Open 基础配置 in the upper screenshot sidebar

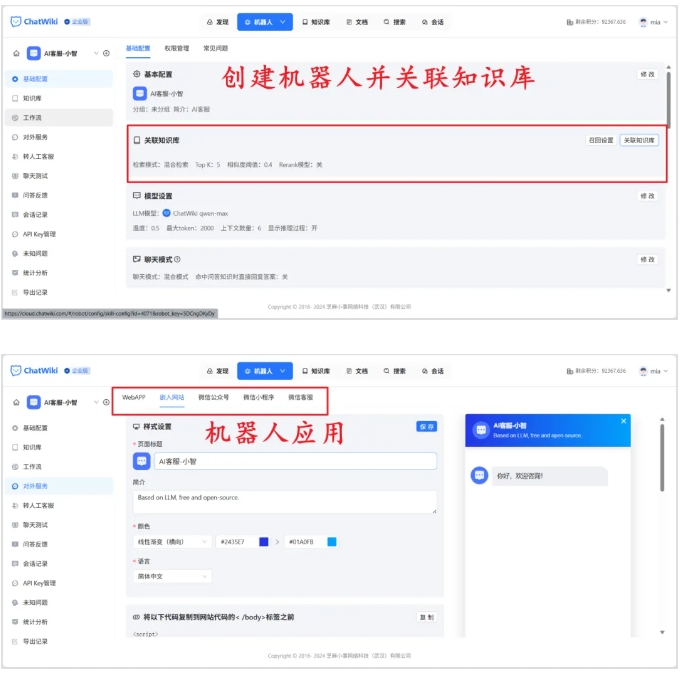point(59,79)
